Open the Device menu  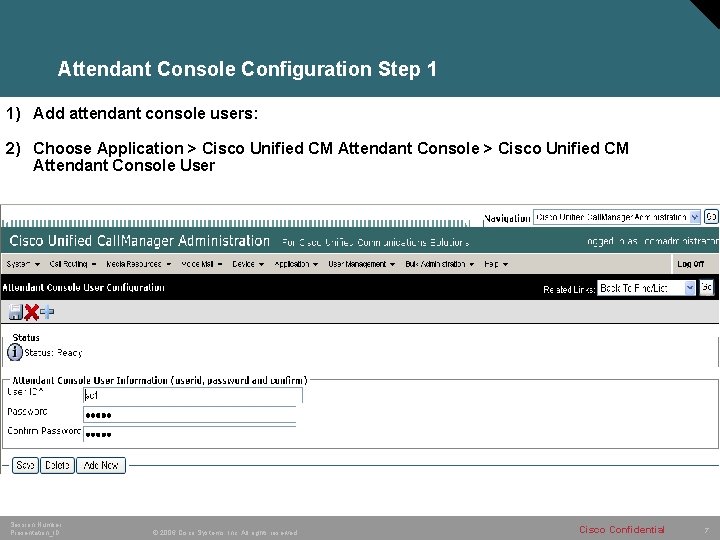point(248,264)
